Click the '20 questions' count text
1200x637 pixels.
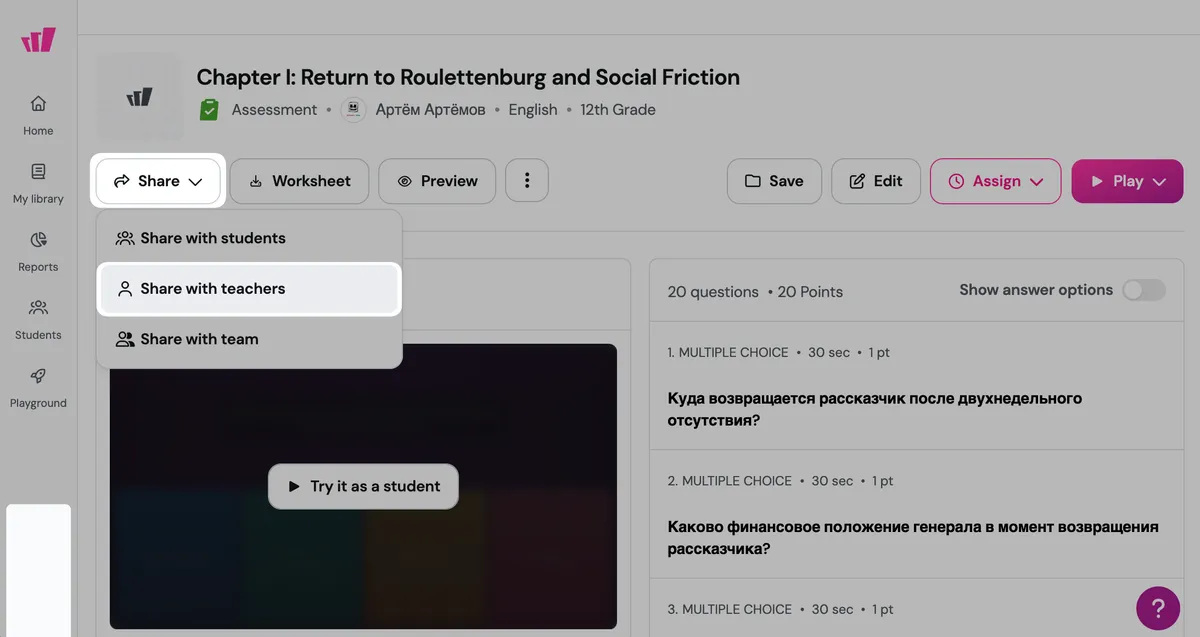713,292
